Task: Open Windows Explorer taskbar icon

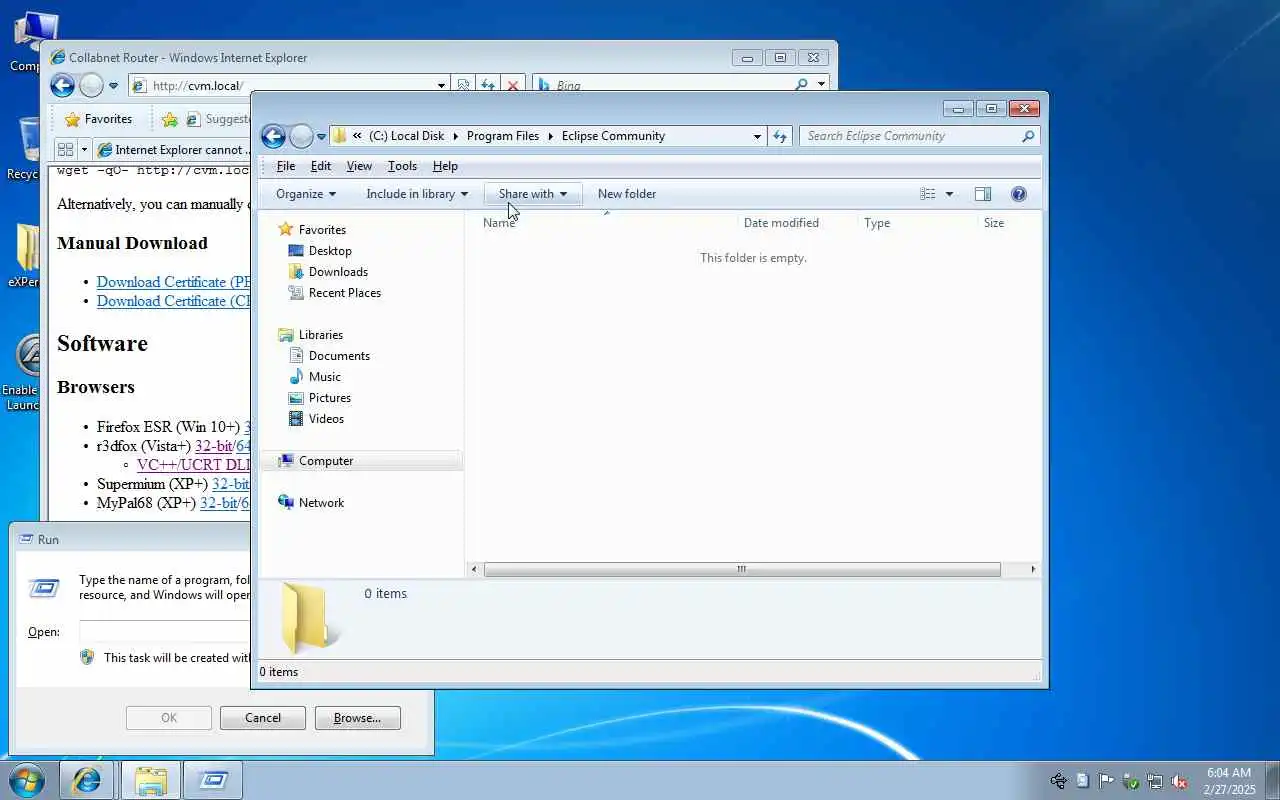Action: point(151,780)
